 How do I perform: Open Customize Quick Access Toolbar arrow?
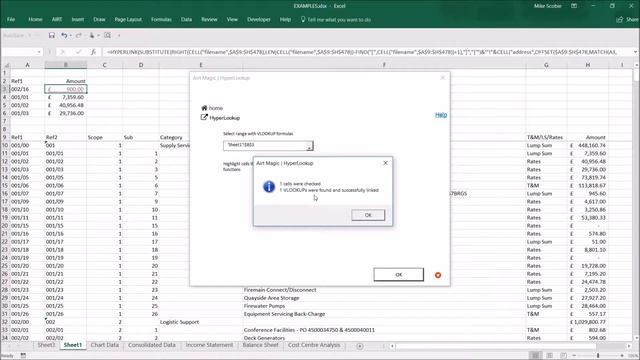pos(119,36)
